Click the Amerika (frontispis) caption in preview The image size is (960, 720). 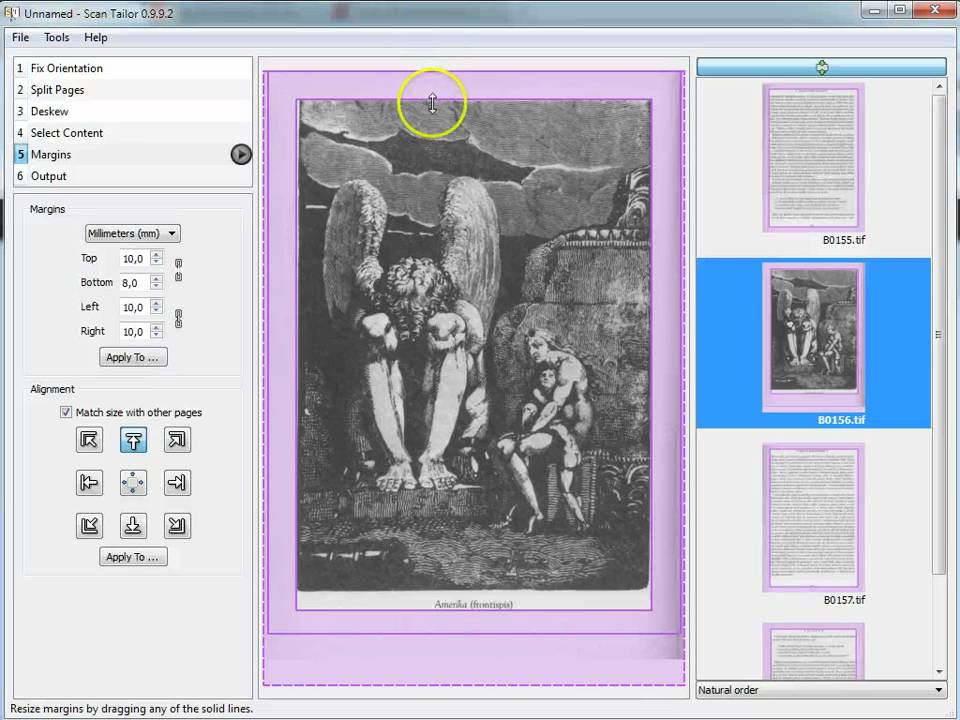click(473, 604)
